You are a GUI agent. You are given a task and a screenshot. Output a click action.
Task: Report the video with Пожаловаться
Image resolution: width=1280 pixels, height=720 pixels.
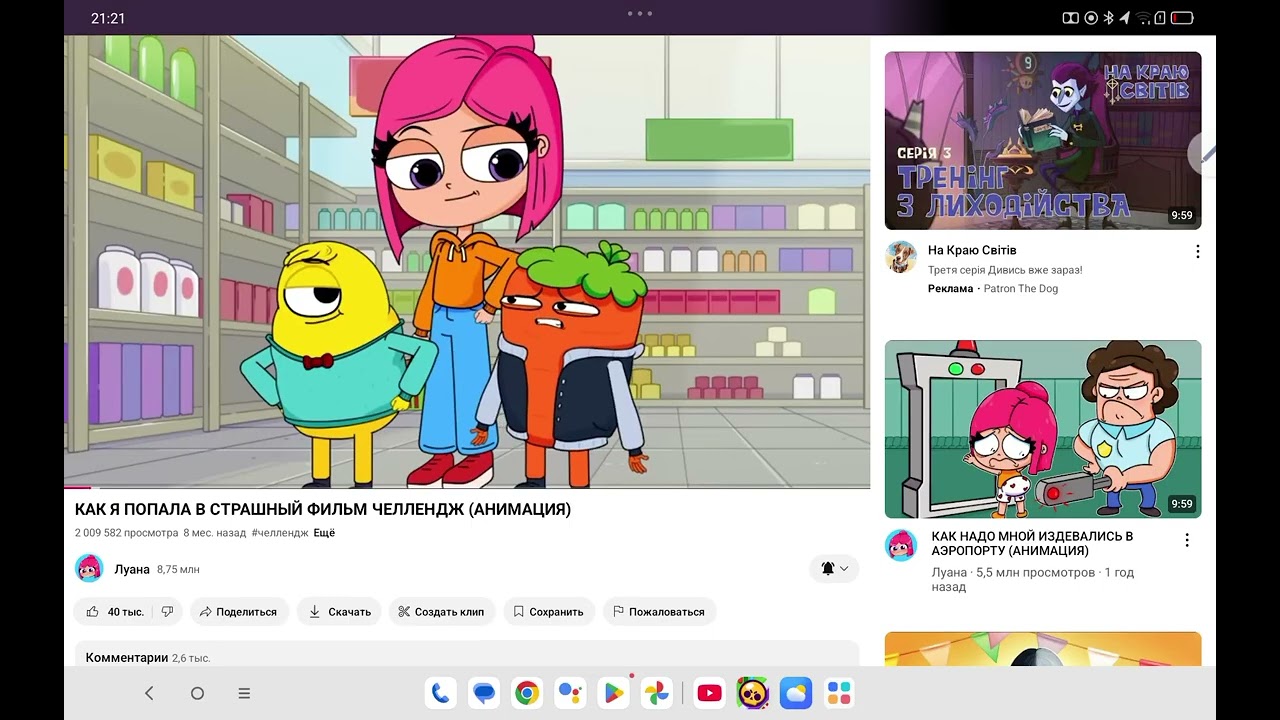659,611
